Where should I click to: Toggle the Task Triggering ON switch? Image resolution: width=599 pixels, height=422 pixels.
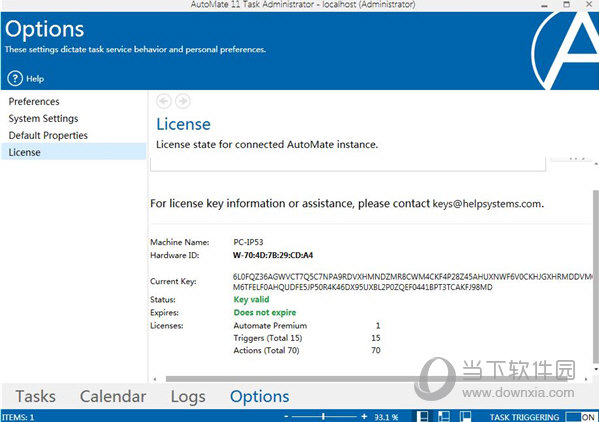click(581, 417)
